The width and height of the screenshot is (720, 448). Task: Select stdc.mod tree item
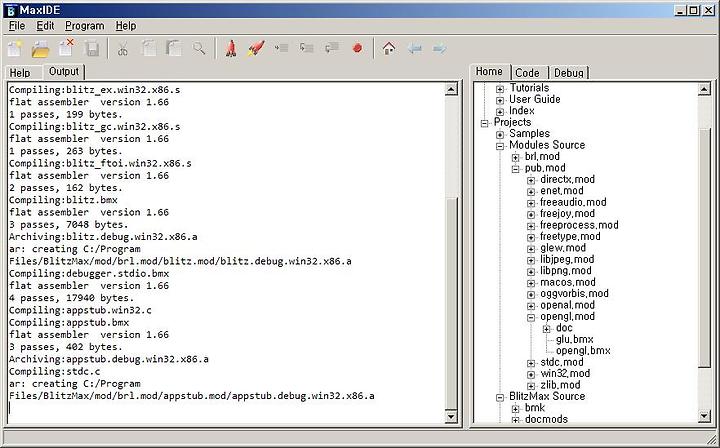[x=562, y=362]
